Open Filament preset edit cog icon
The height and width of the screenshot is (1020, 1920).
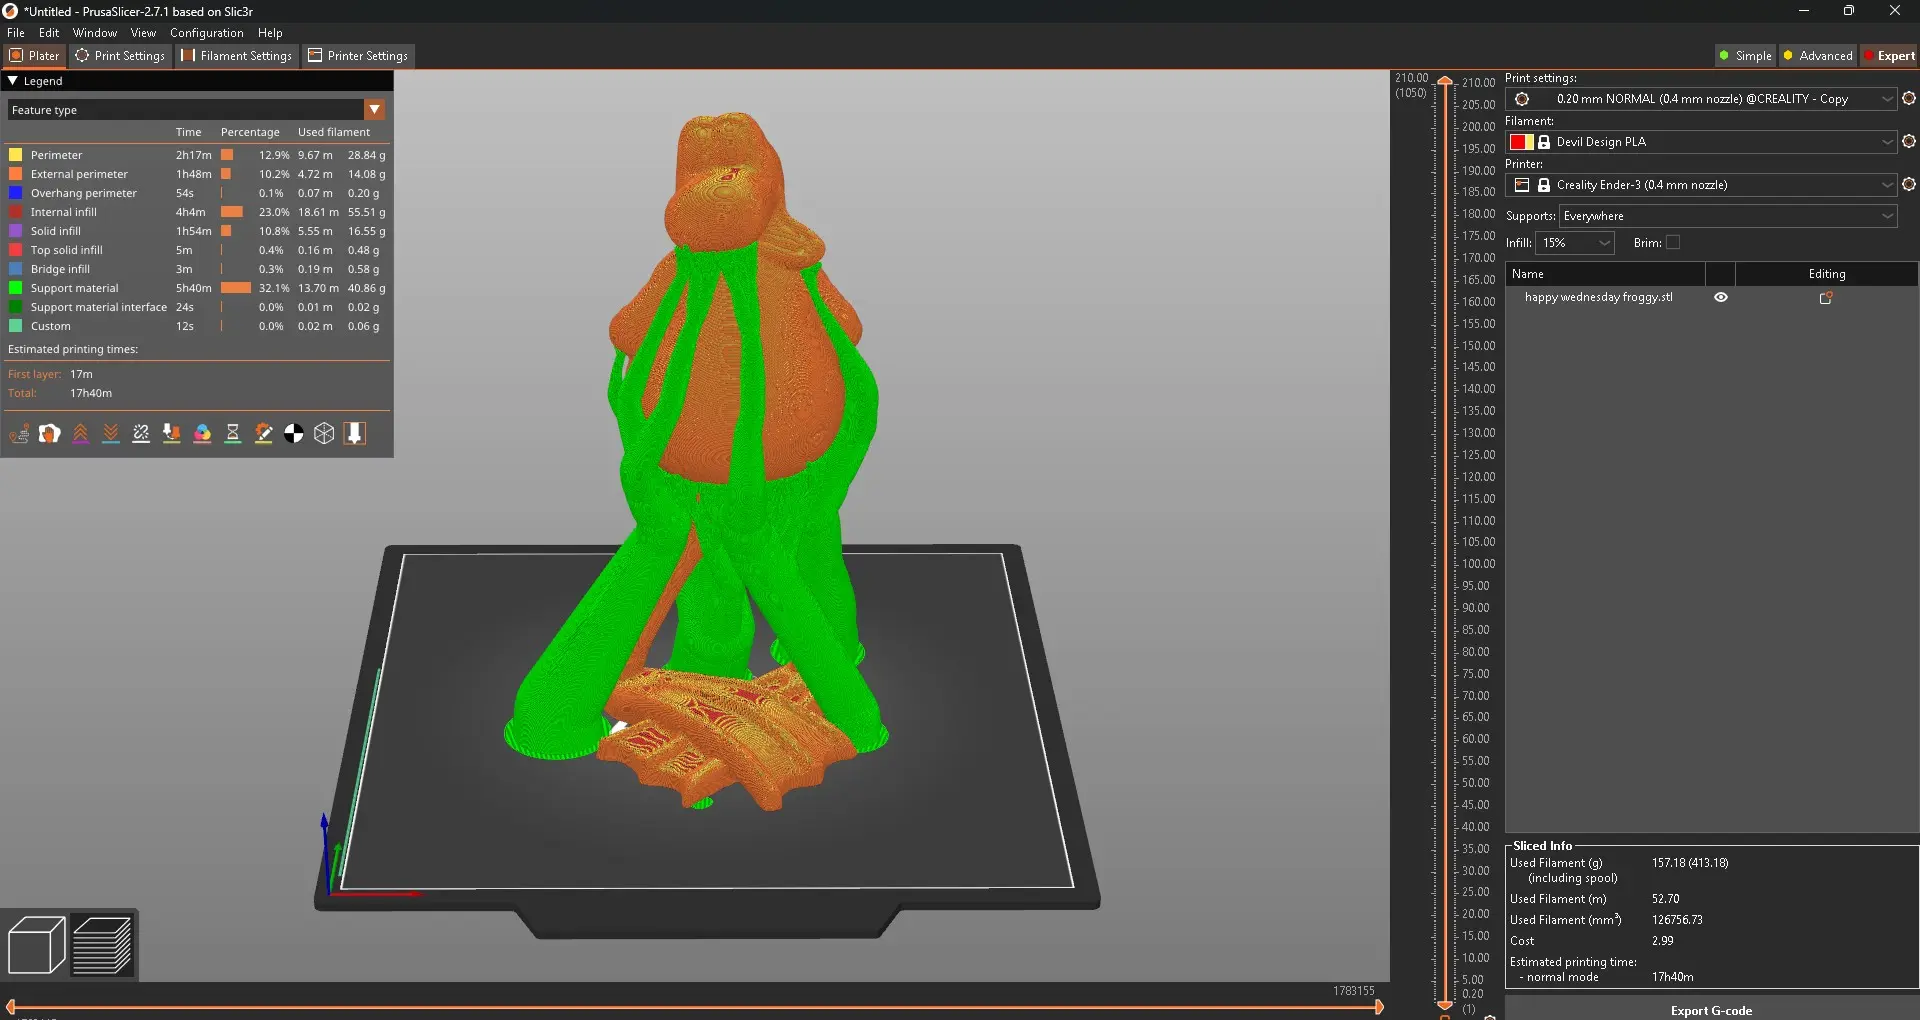click(1909, 142)
